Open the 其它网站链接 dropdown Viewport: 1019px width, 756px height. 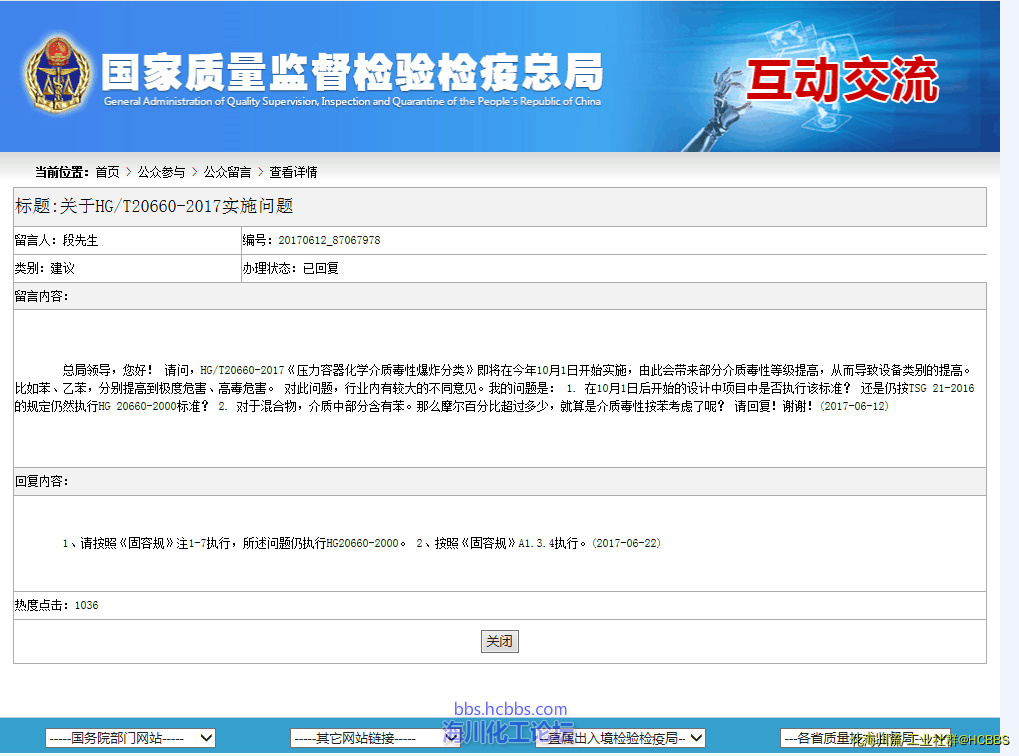(375, 738)
